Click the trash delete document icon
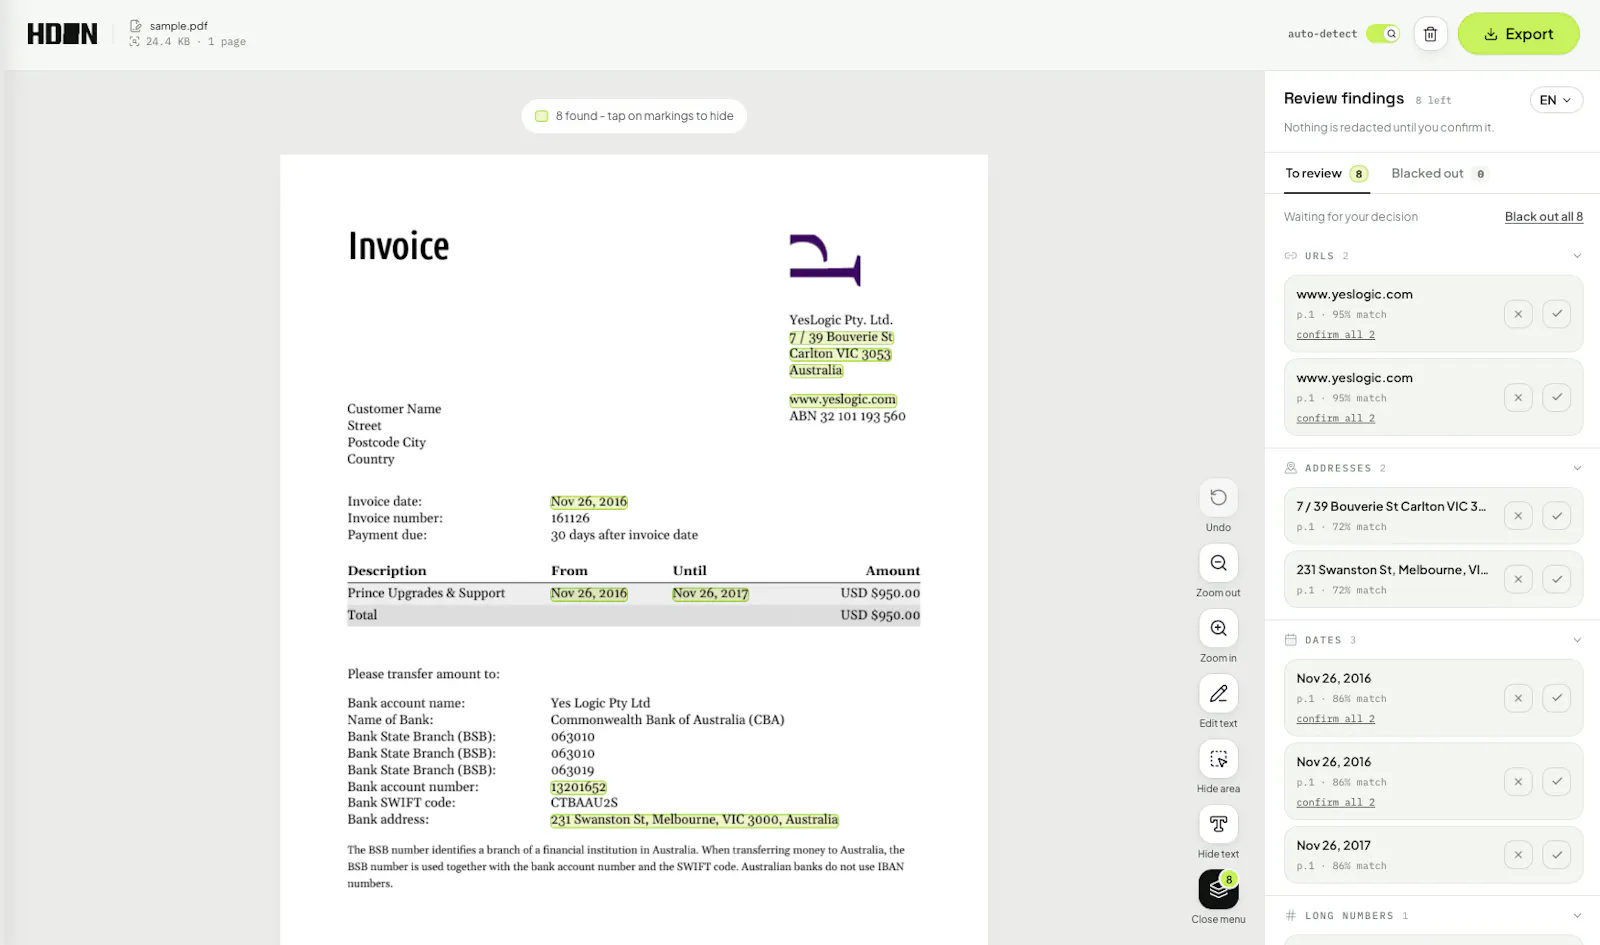 click(1430, 34)
